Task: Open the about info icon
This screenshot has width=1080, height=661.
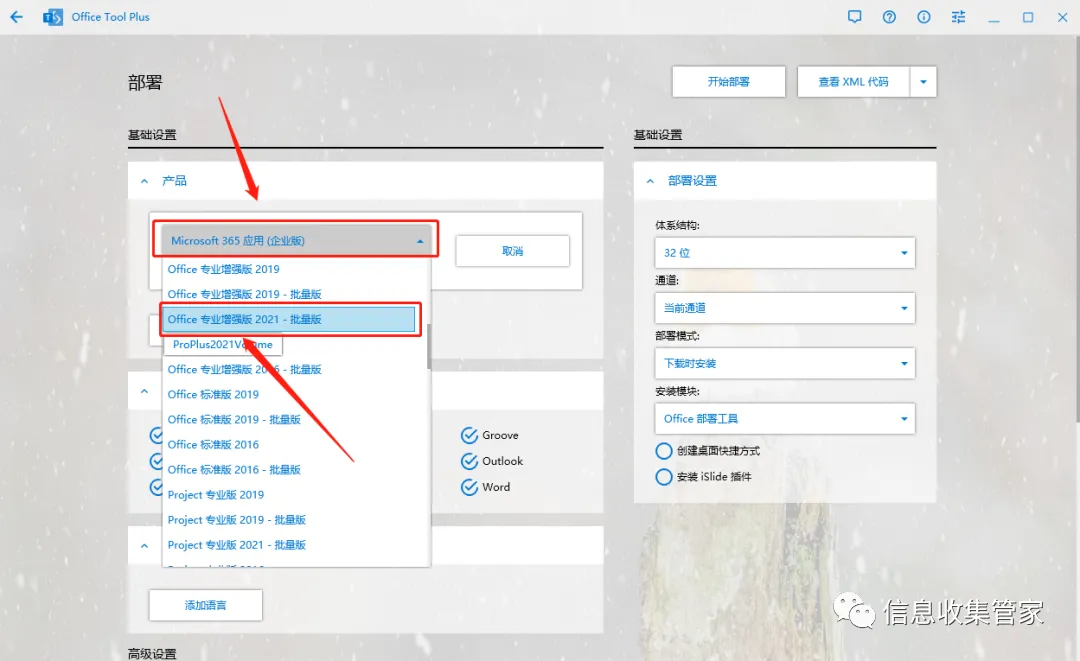Action: pyautogui.click(x=924, y=17)
